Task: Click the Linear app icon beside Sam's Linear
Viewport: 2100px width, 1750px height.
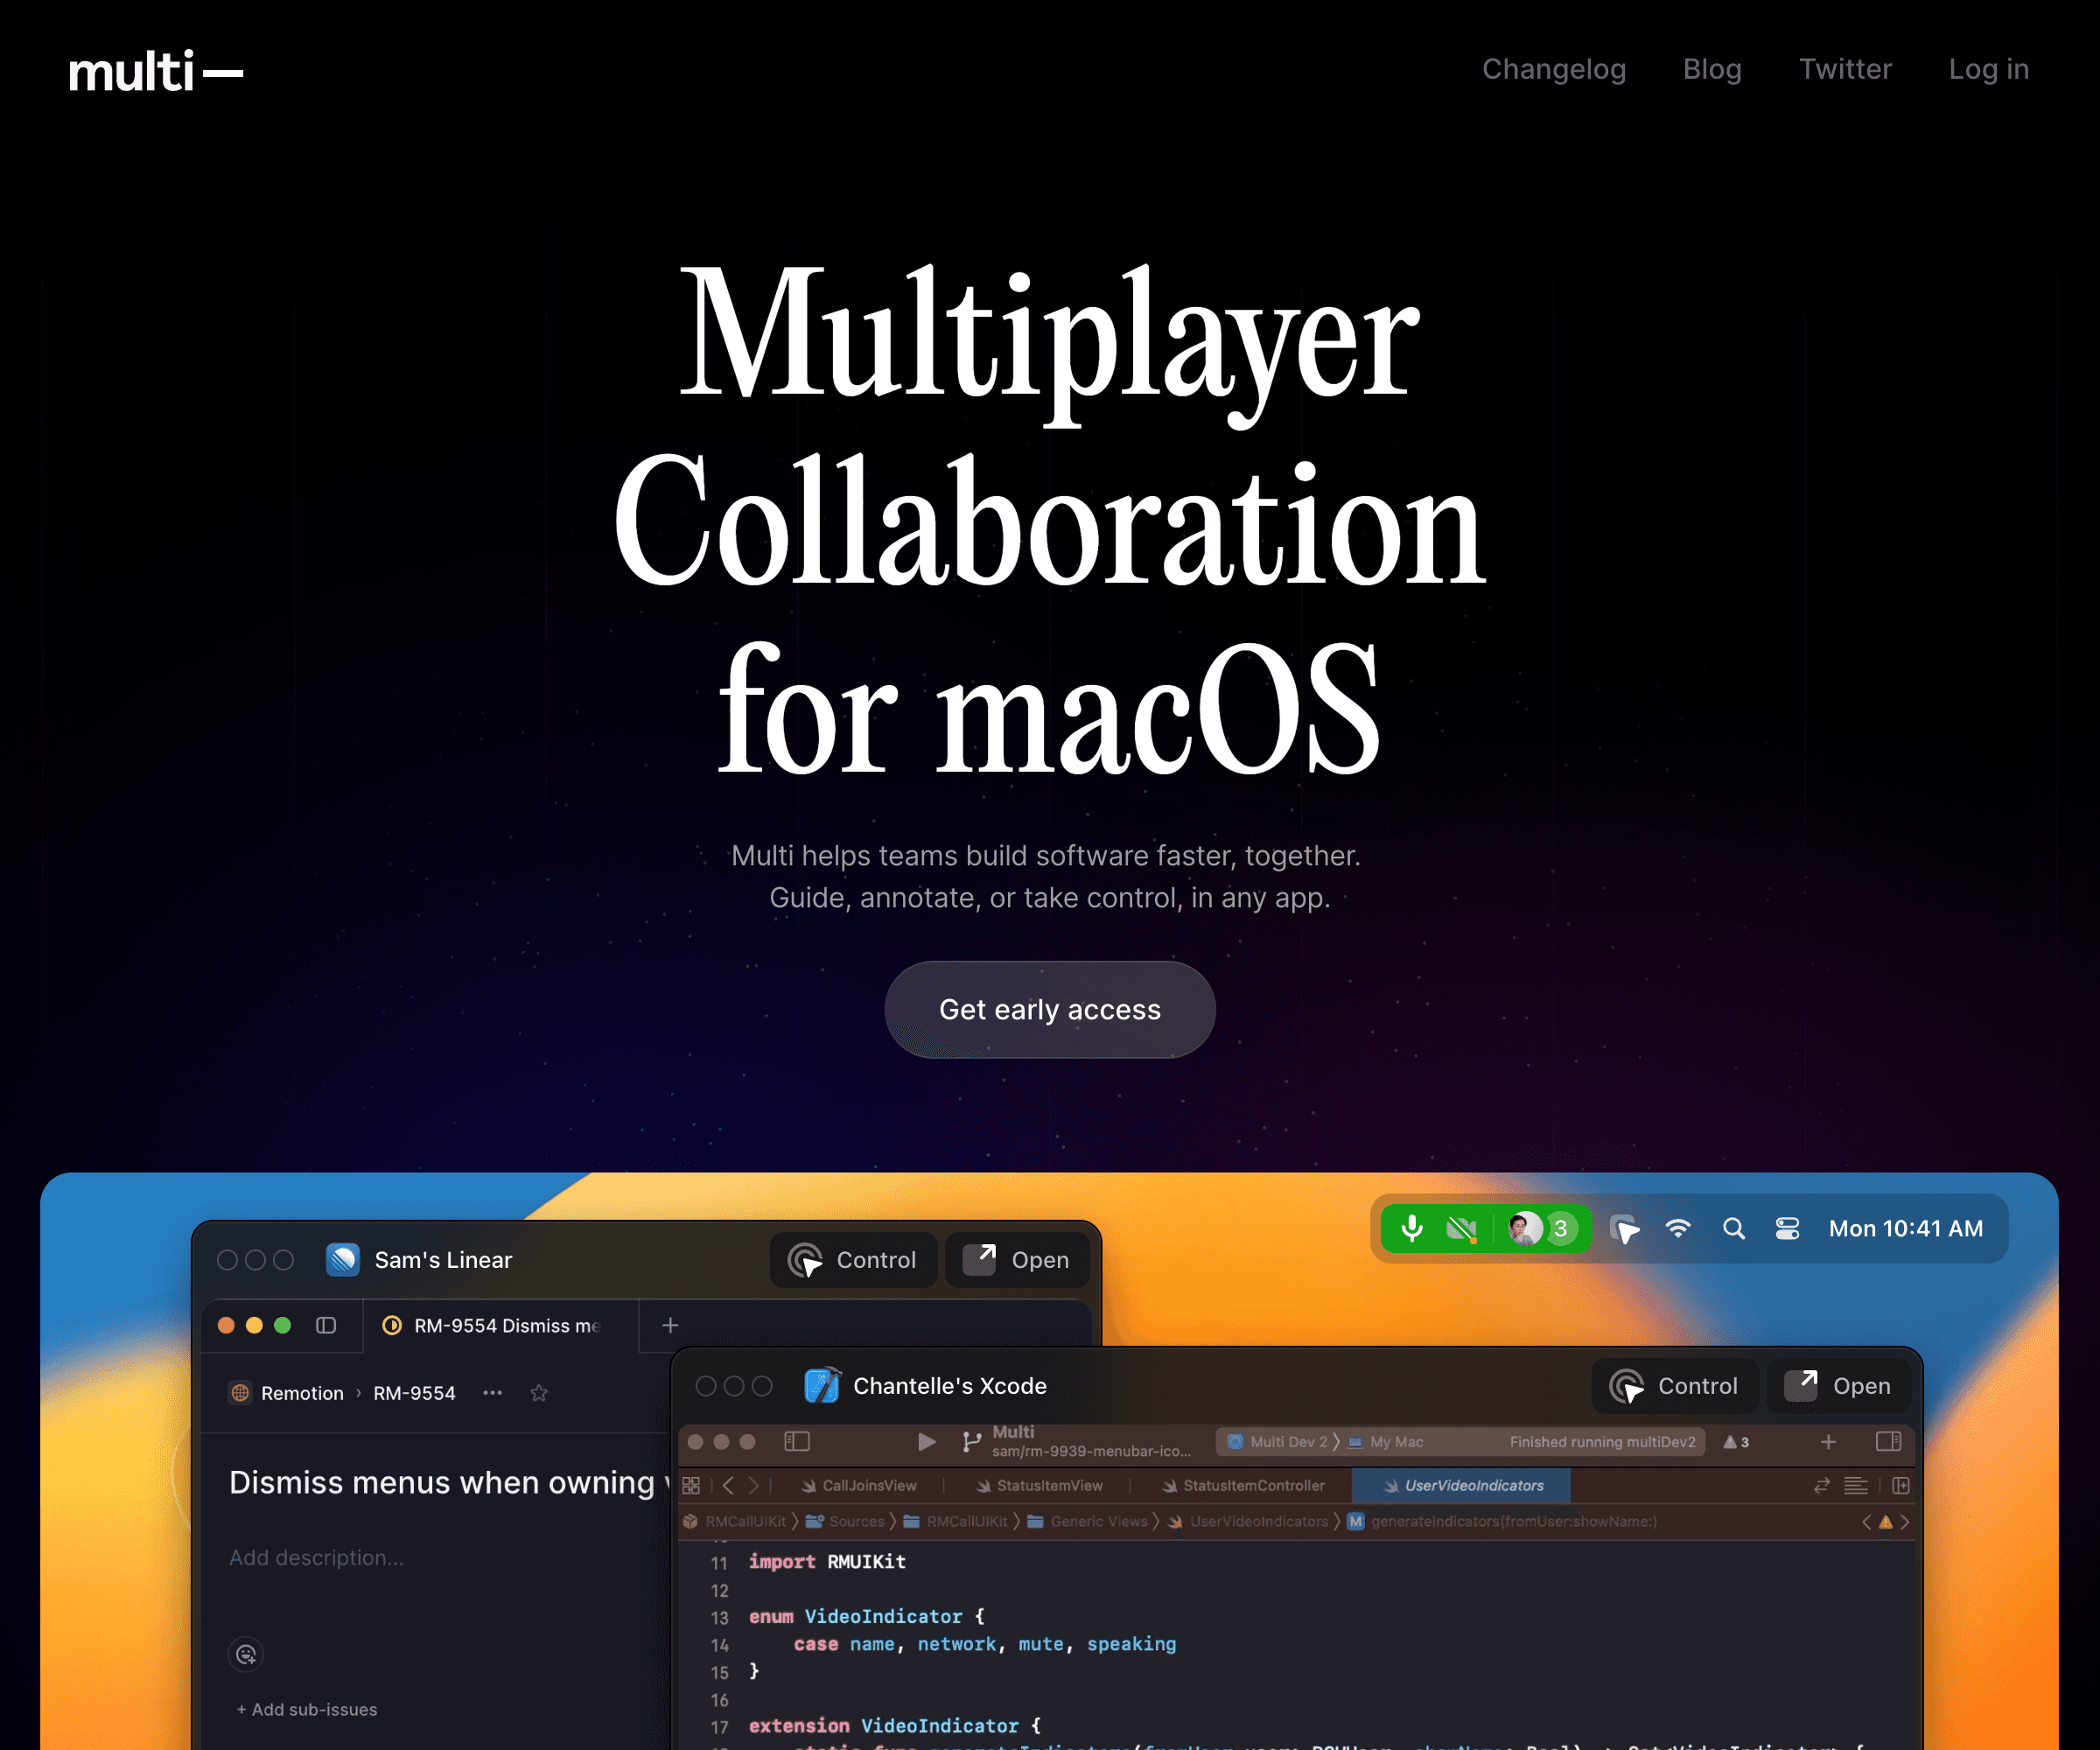Action: [x=343, y=1260]
